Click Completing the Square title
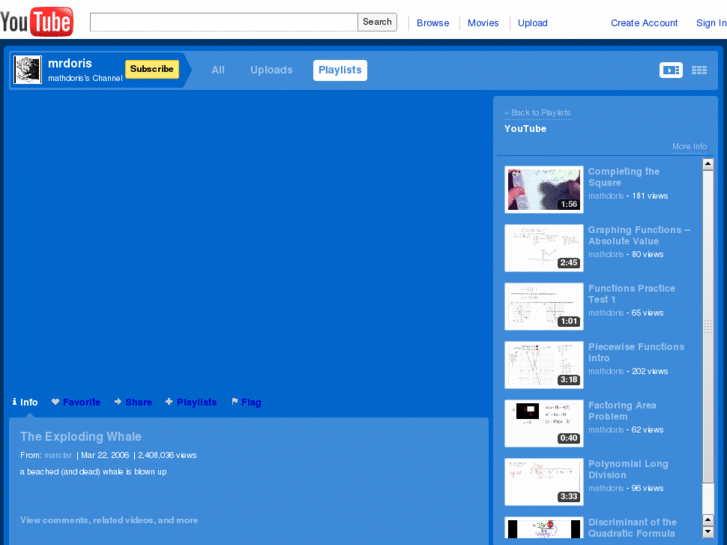 pyautogui.click(x=624, y=177)
